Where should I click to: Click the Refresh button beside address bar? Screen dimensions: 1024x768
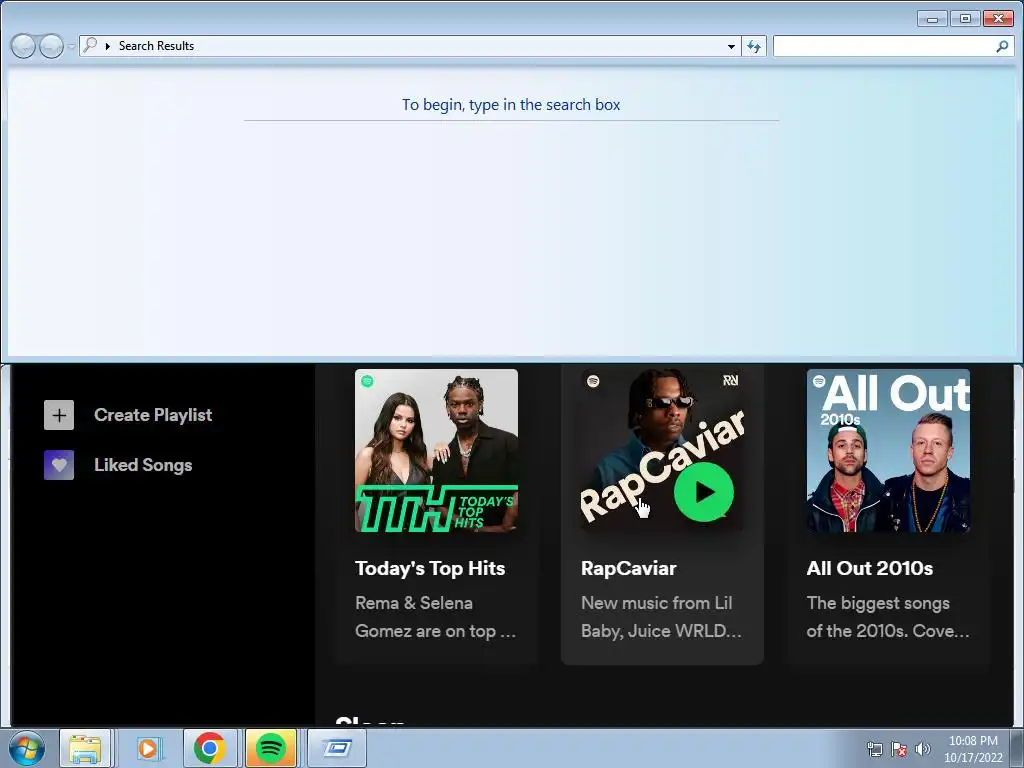[x=754, y=46]
